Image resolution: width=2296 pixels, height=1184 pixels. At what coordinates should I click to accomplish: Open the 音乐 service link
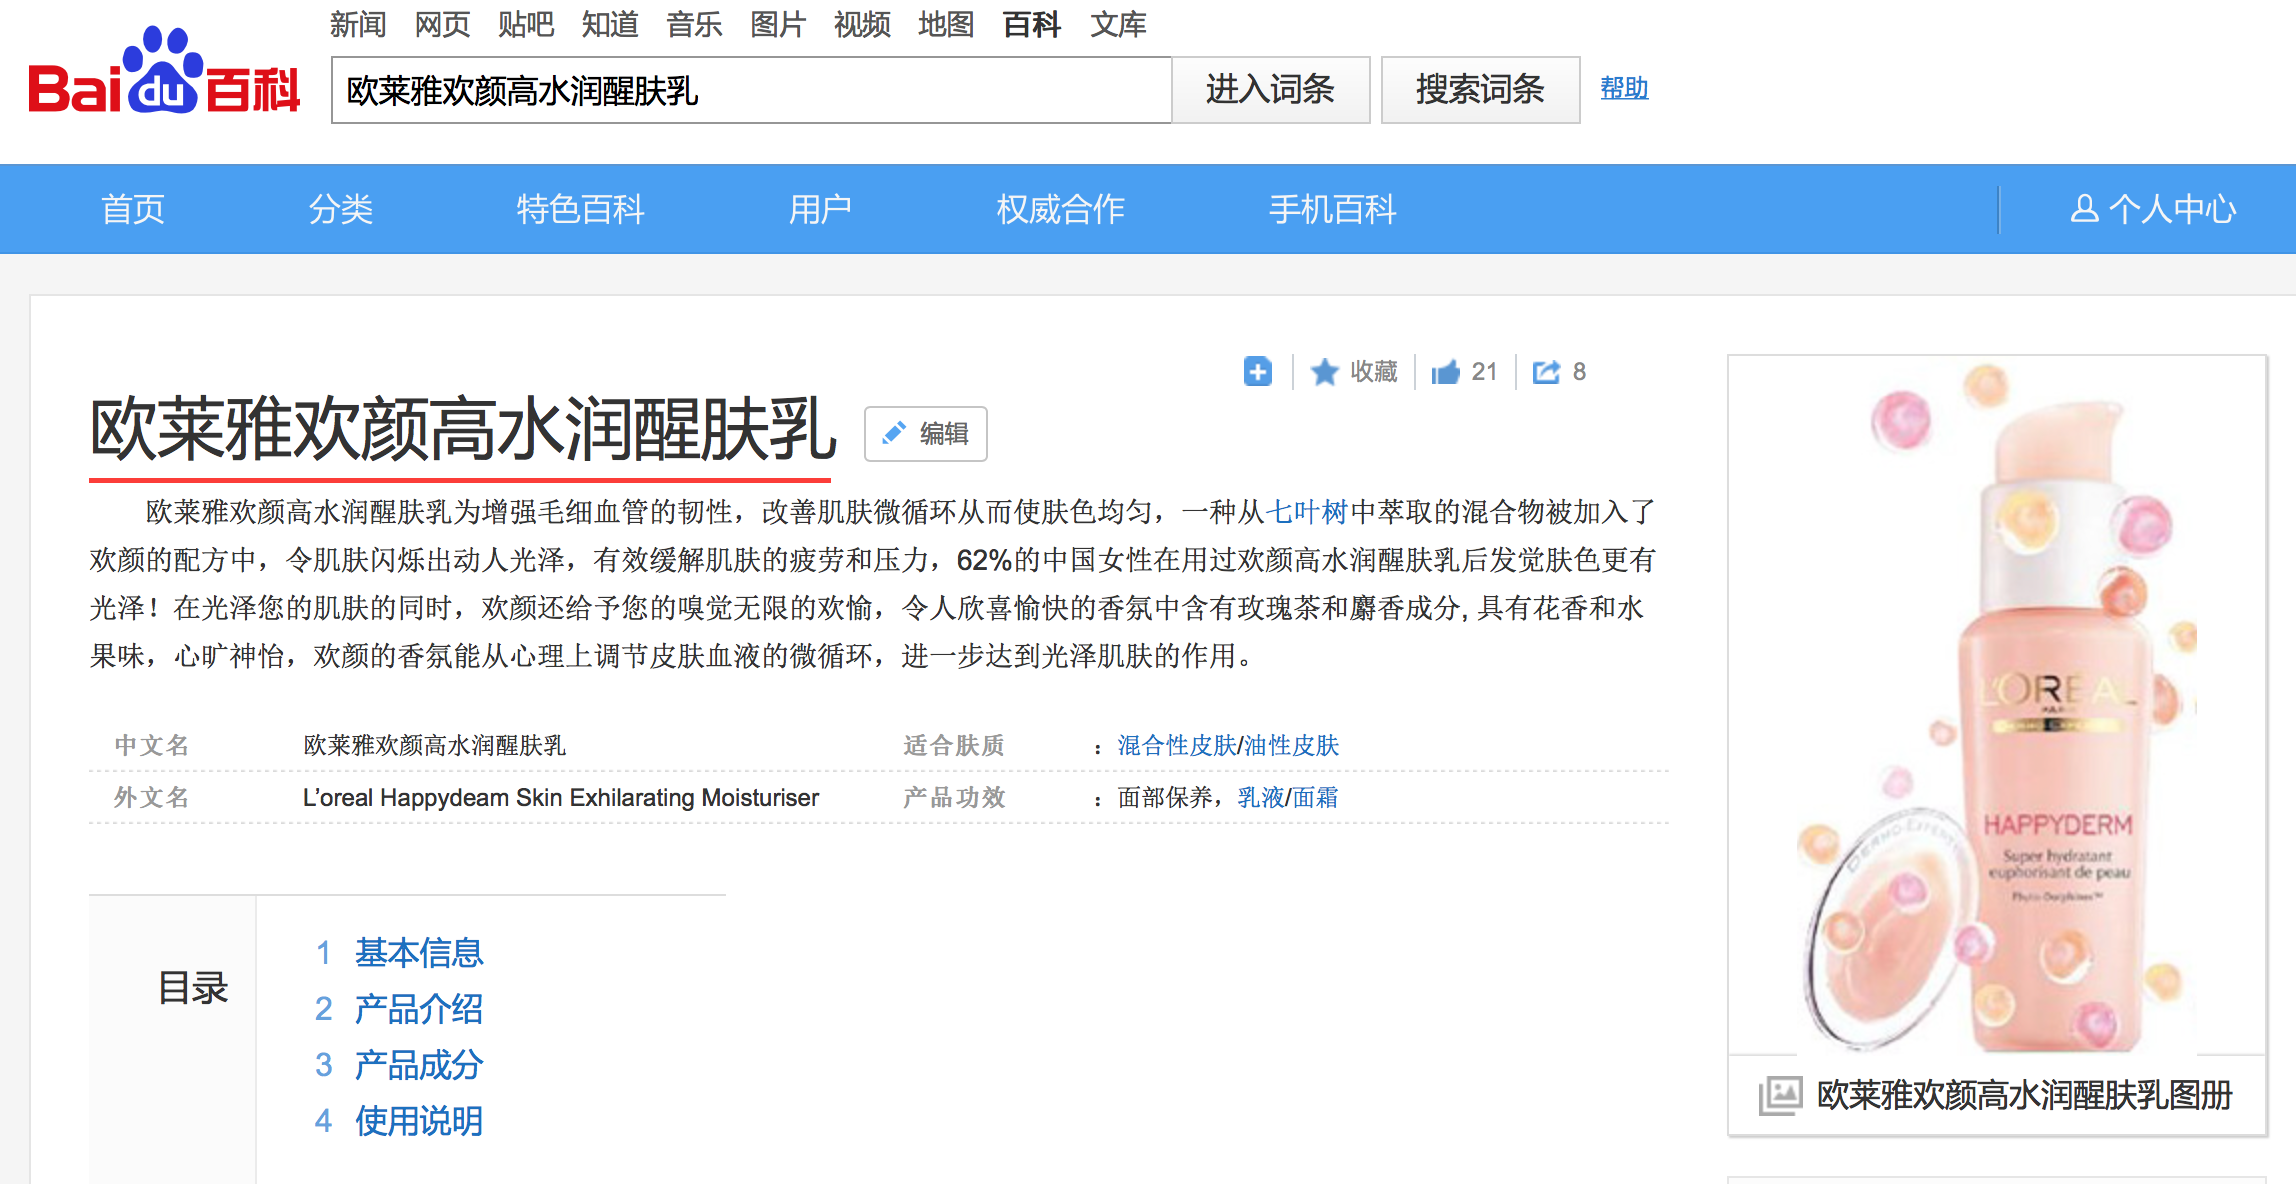pyautogui.click(x=694, y=24)
